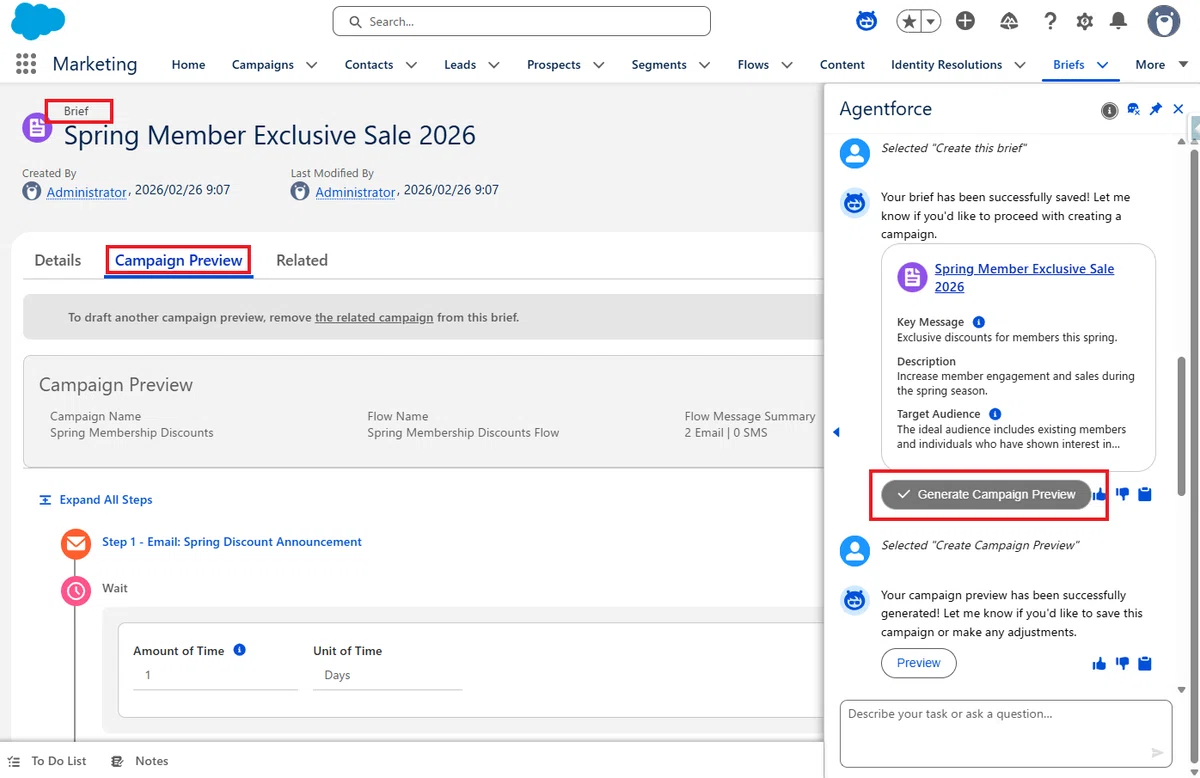
Task: Open the Setup gear icon
Action: (1085, 21)
